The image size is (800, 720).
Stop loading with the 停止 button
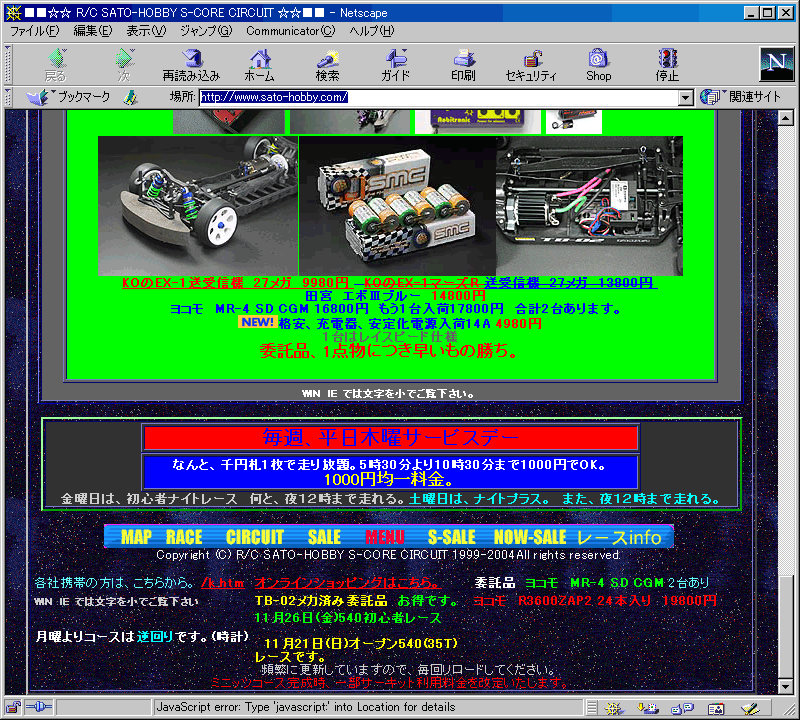tap(667, 65)
